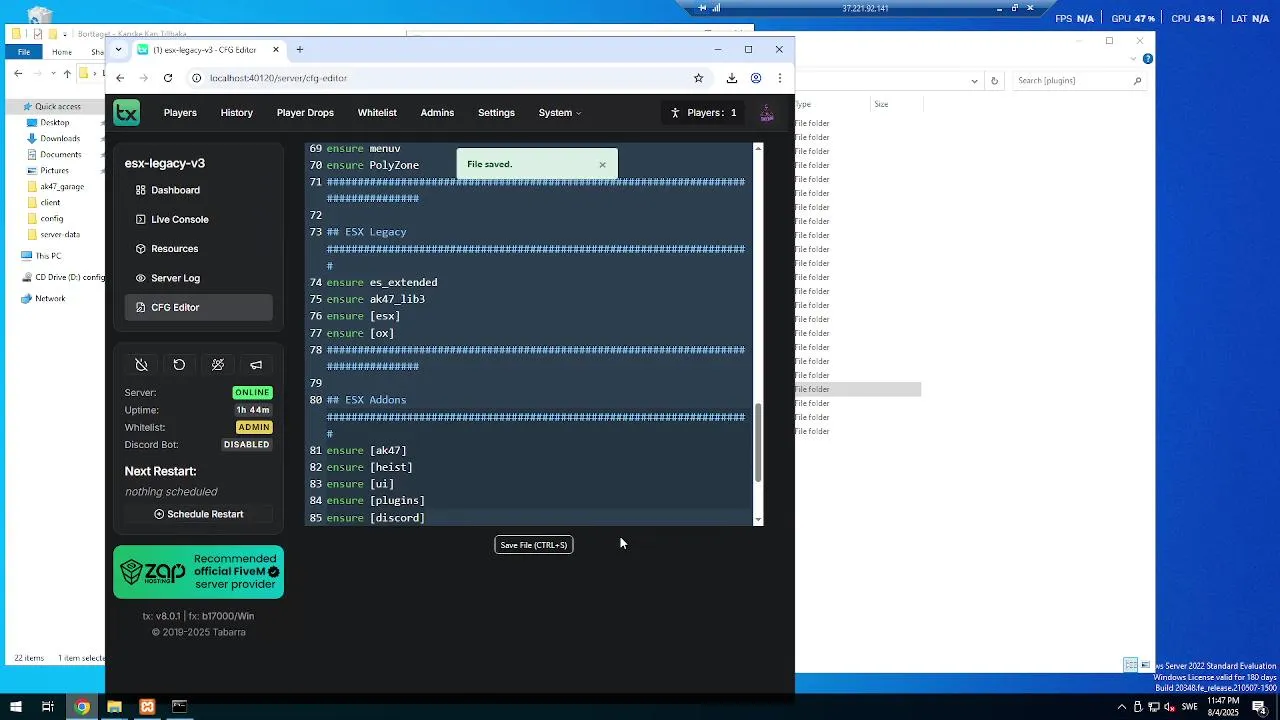Click the Chrome taskbar icon

(82, 707)
